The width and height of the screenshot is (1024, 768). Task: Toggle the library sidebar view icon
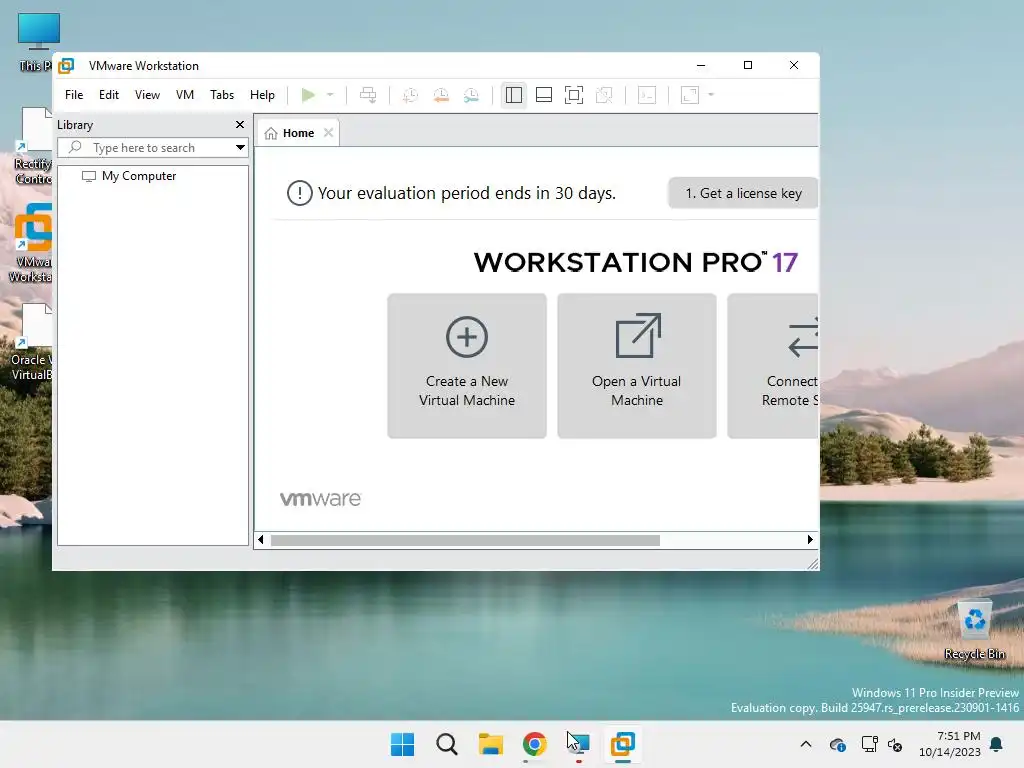[x=514, y=95]
